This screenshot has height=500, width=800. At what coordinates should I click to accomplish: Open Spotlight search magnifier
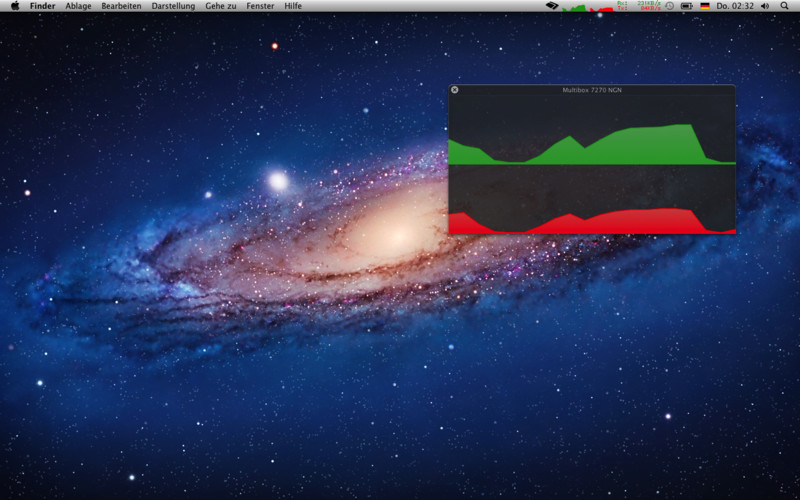pyautogui.click(x=784, y=6)
